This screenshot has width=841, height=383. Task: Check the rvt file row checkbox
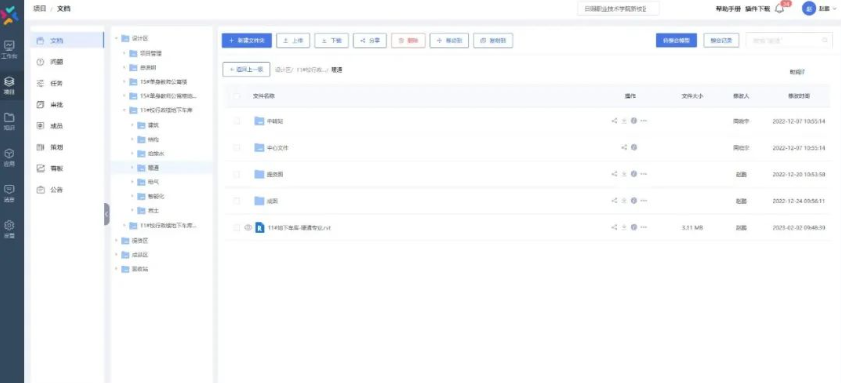[237, 227]
